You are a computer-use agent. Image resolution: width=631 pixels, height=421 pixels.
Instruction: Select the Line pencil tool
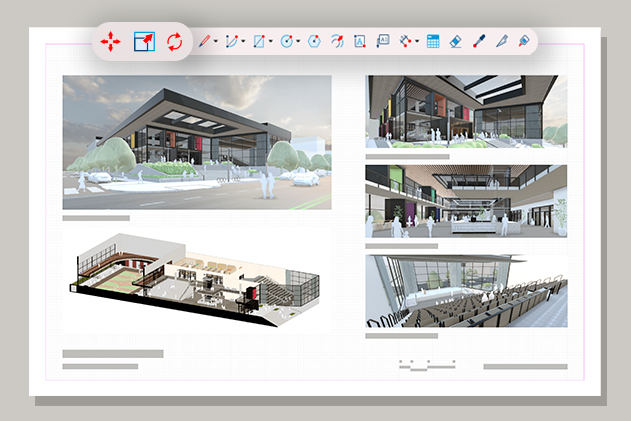click(204, 41)
